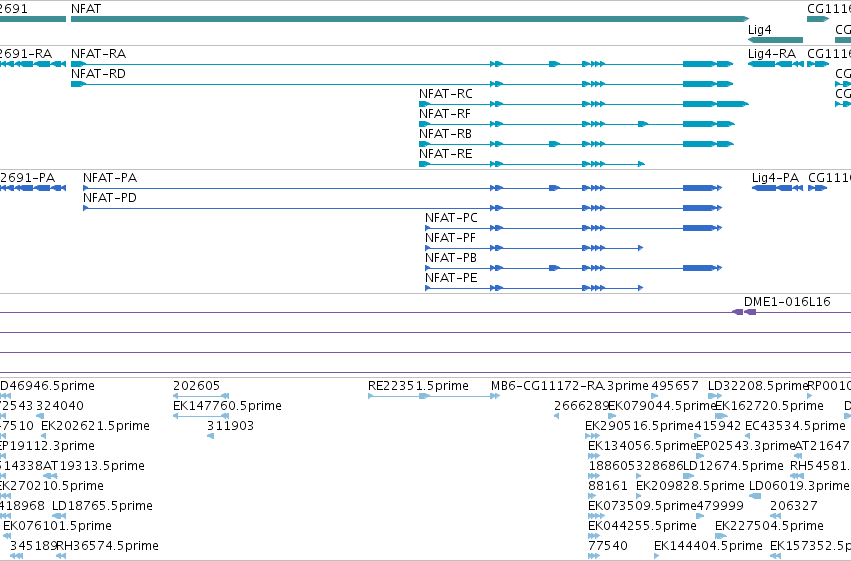
Task: Click the DME1-016L16 clone label
Action: tap(787, 302)
